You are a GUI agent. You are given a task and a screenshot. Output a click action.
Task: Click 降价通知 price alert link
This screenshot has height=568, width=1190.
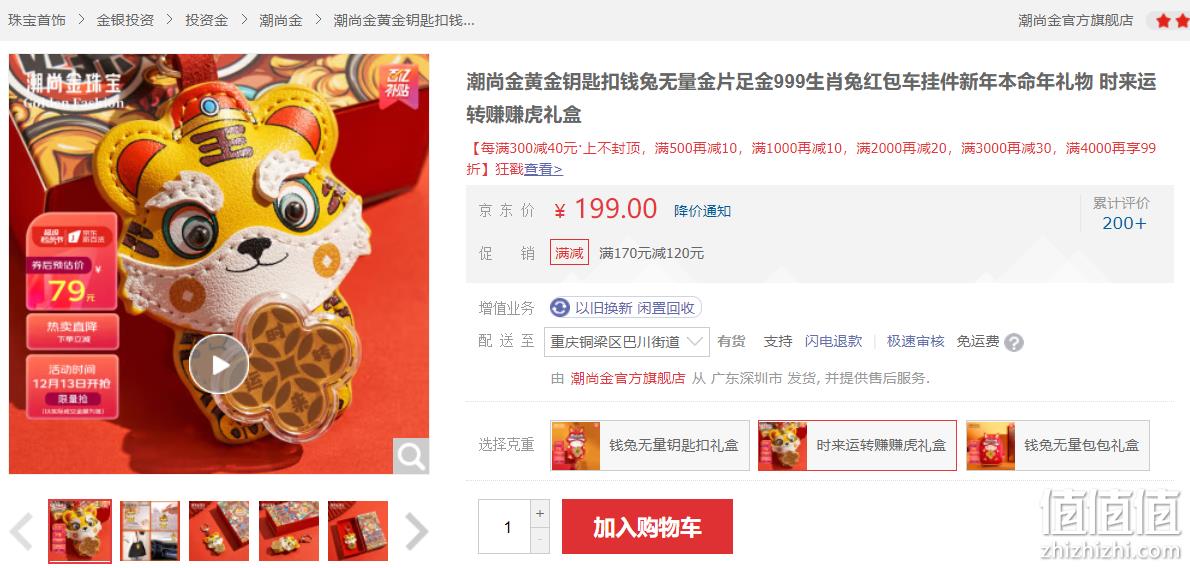click(703, 211)
